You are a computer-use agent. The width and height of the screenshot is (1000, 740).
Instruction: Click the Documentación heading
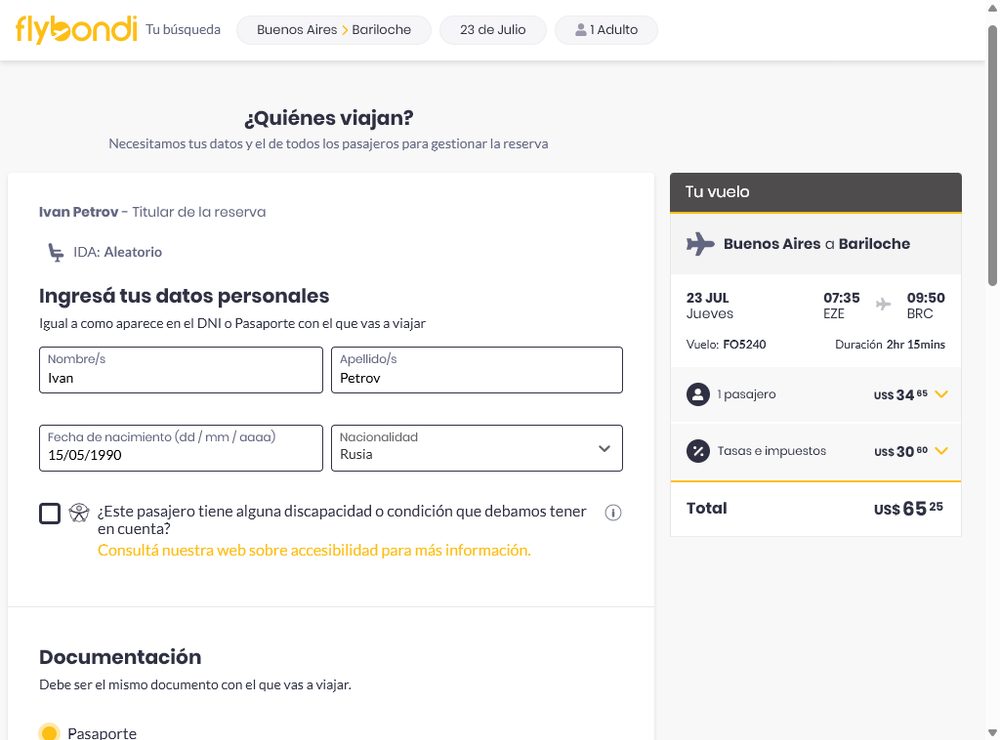coord(120,657)
